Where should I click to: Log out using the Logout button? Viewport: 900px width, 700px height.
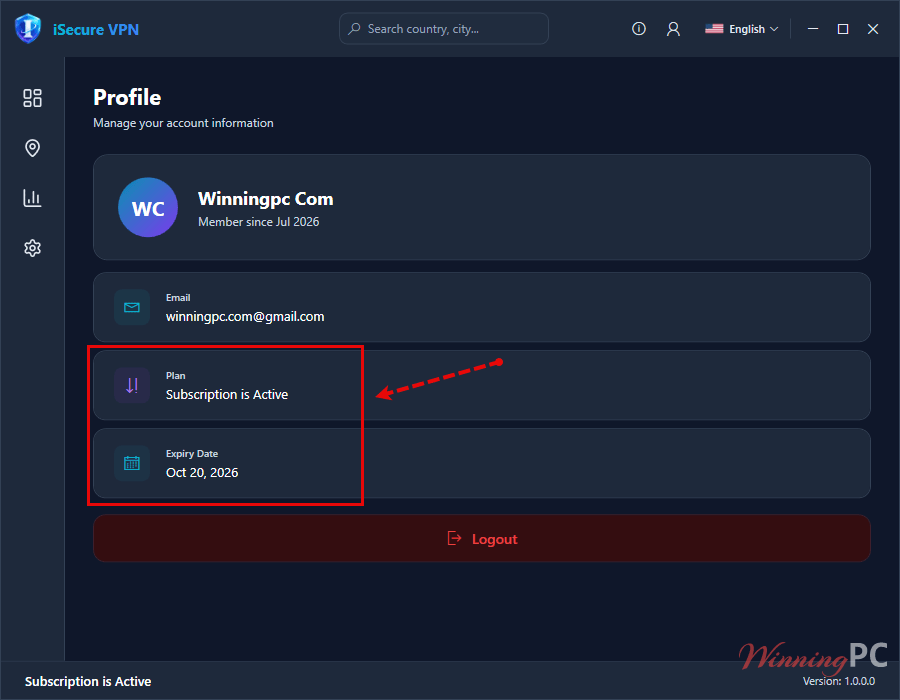pos(482,539)
